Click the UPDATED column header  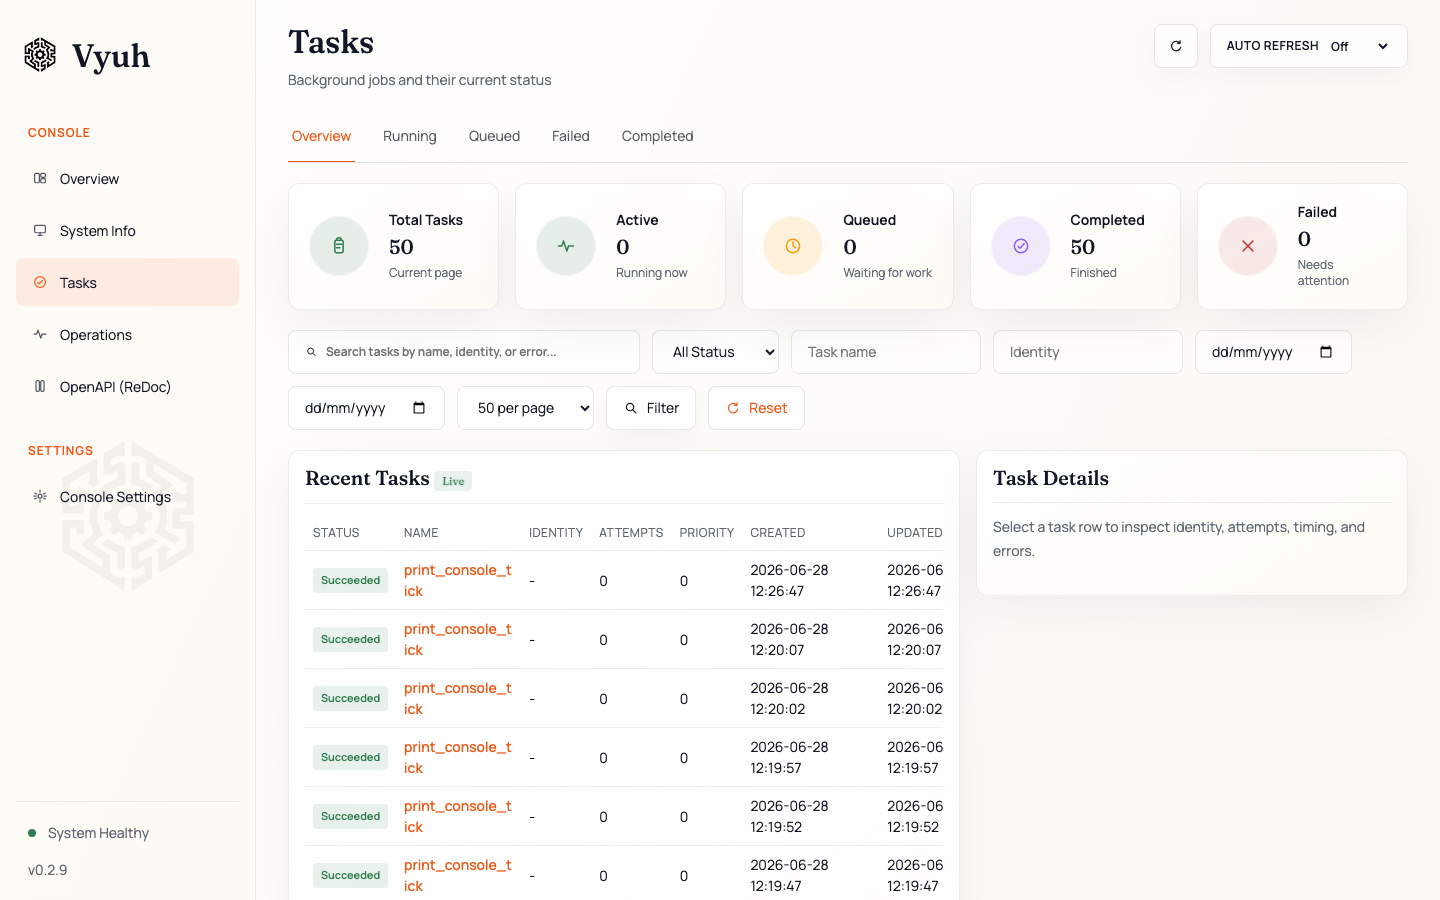[x=915, y=533]
